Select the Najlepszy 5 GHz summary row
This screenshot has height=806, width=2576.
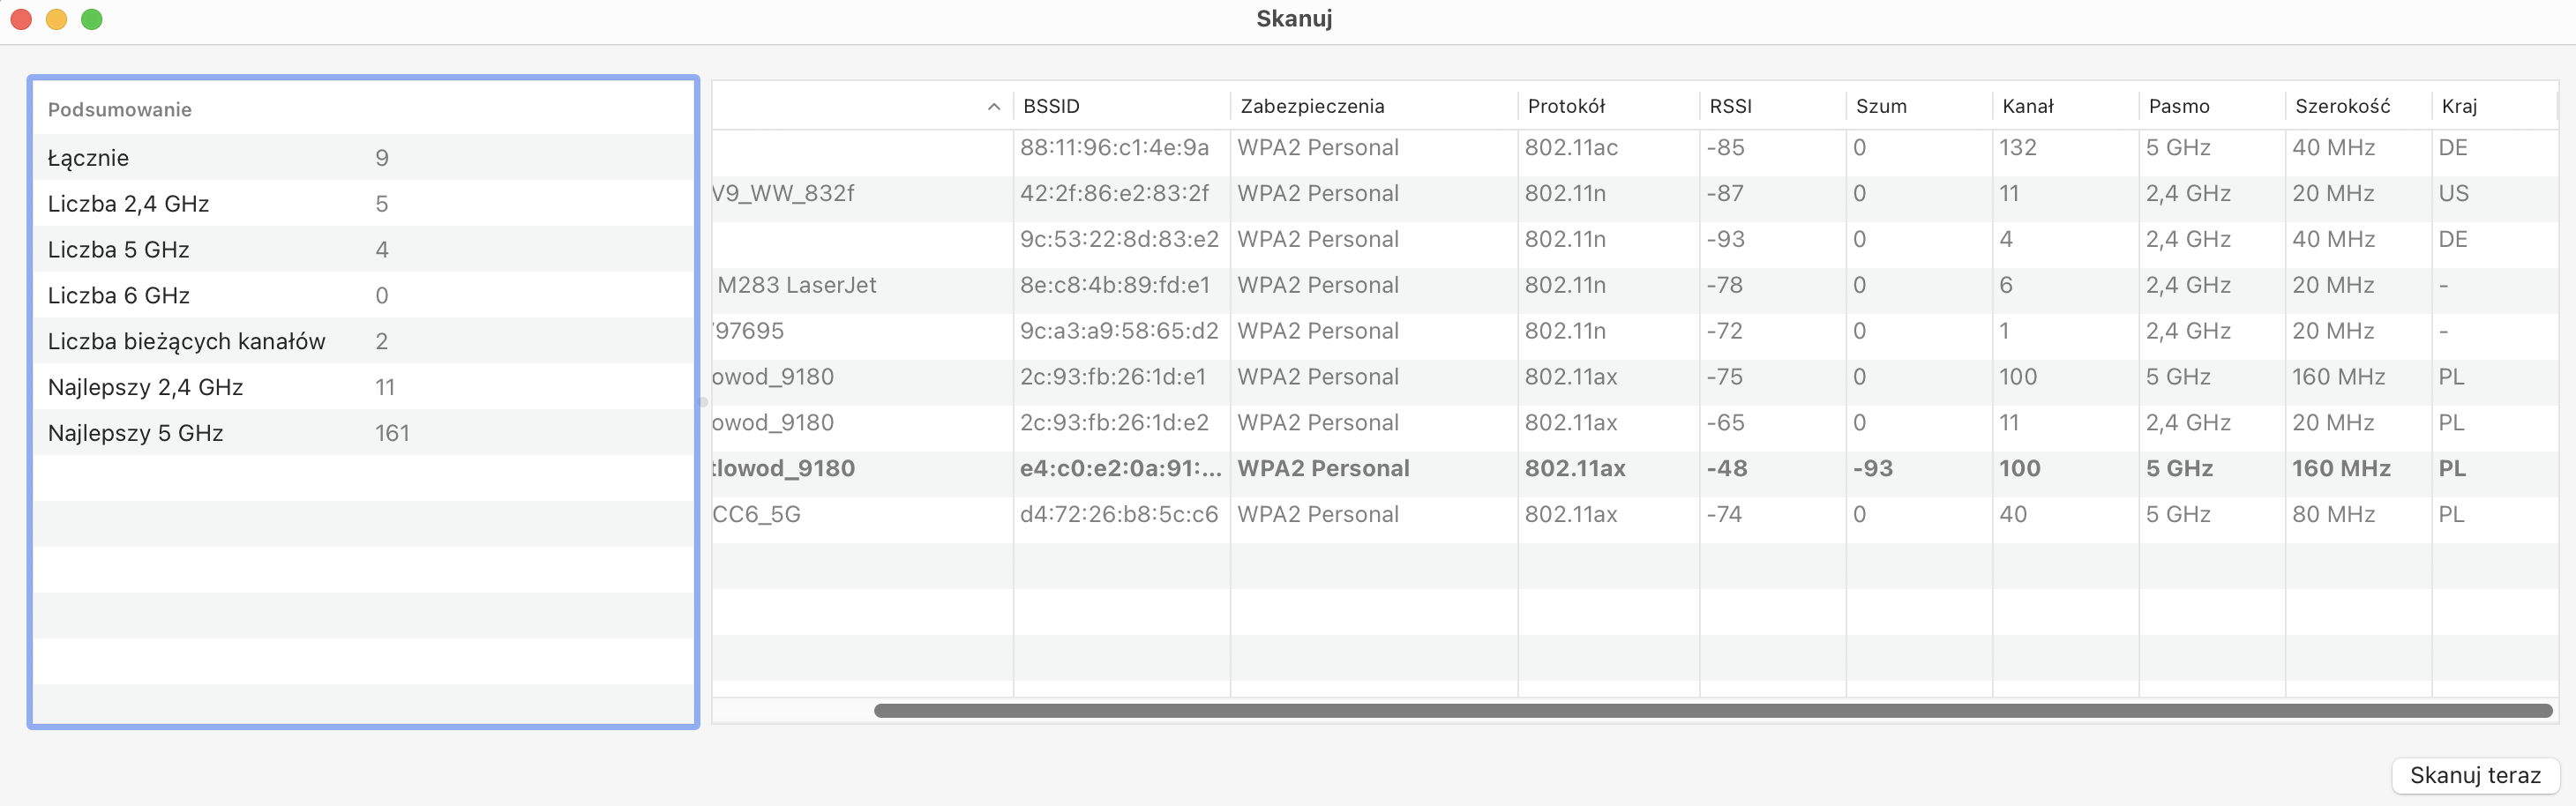(363, 433)
